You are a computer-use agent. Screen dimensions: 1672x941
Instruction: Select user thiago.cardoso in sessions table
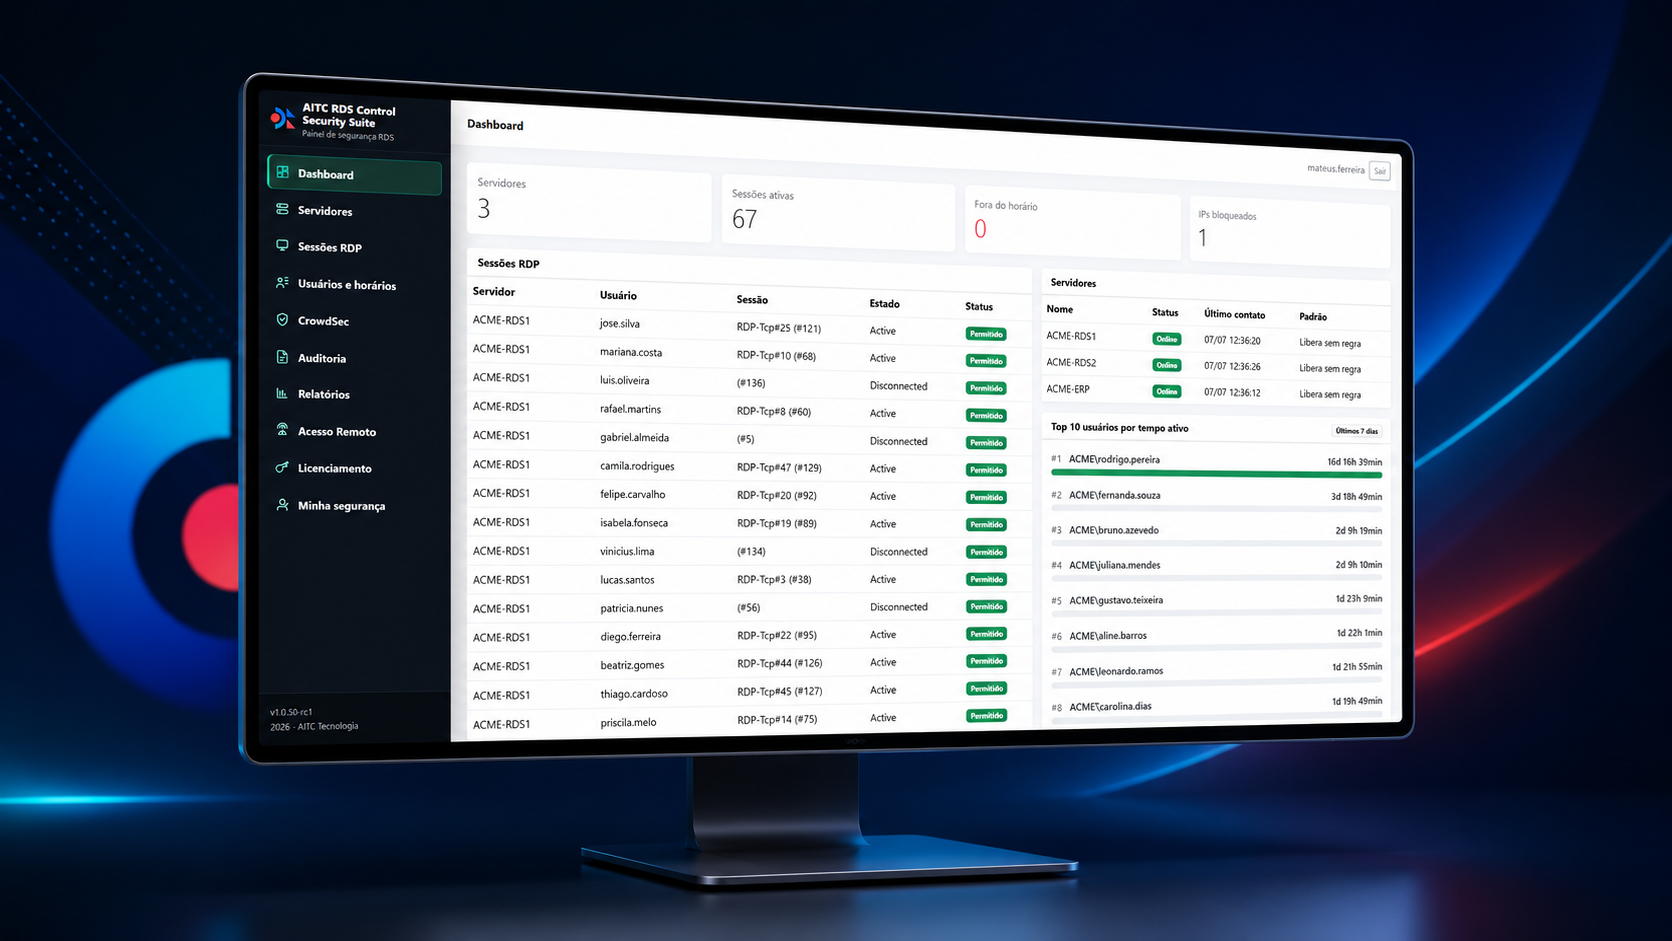[x=634, y=693]
